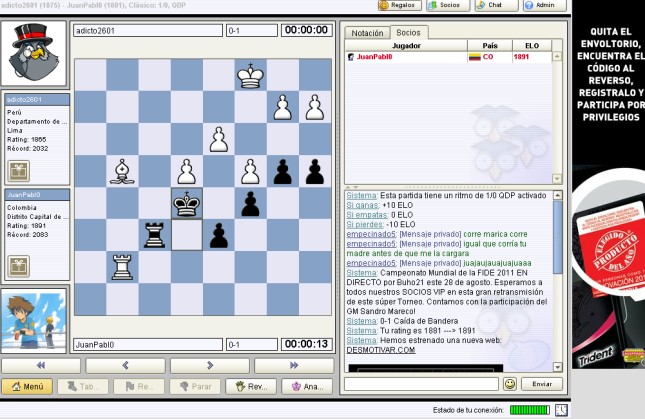Select the Socios tab
Viewport: 645px width, 419px height.
[x=409, y=33]
